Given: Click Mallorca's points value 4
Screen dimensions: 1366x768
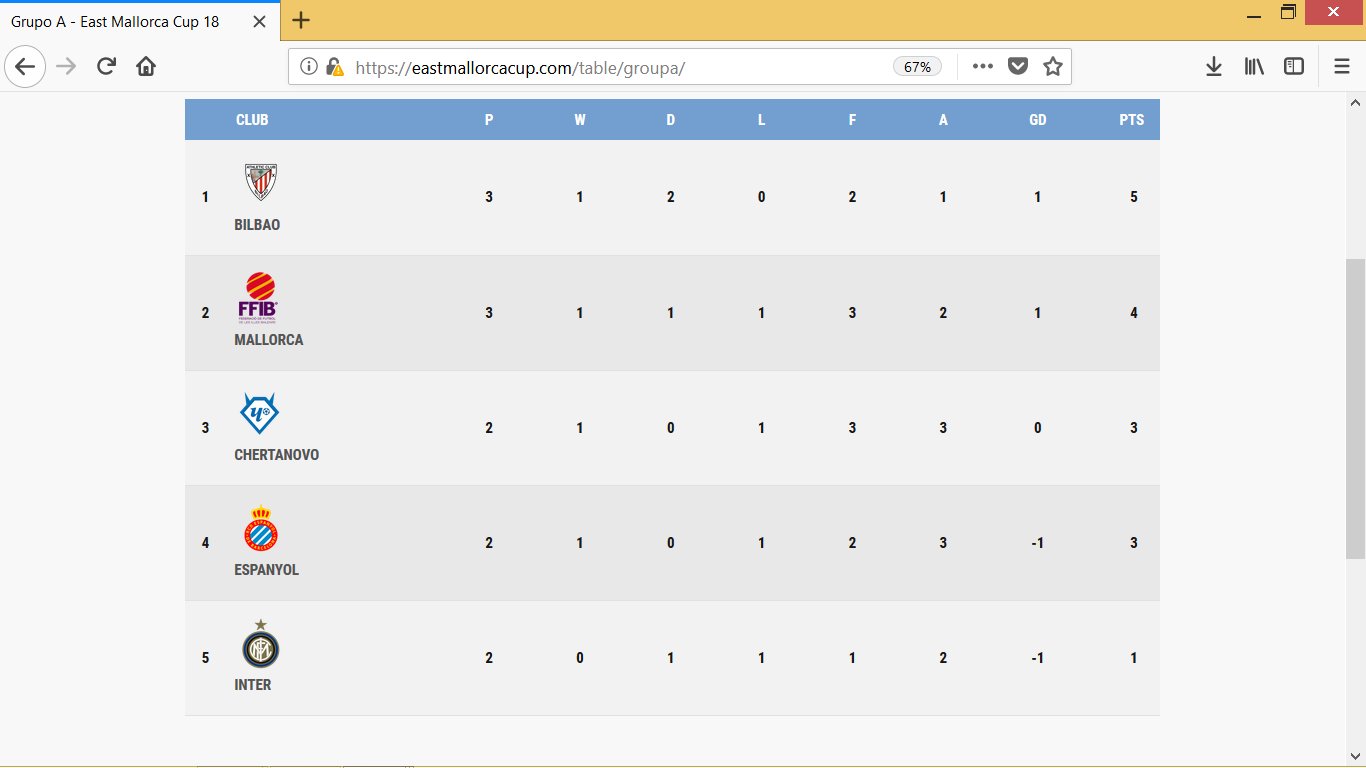Looking at the screenshot, I should click(1134, 313).
